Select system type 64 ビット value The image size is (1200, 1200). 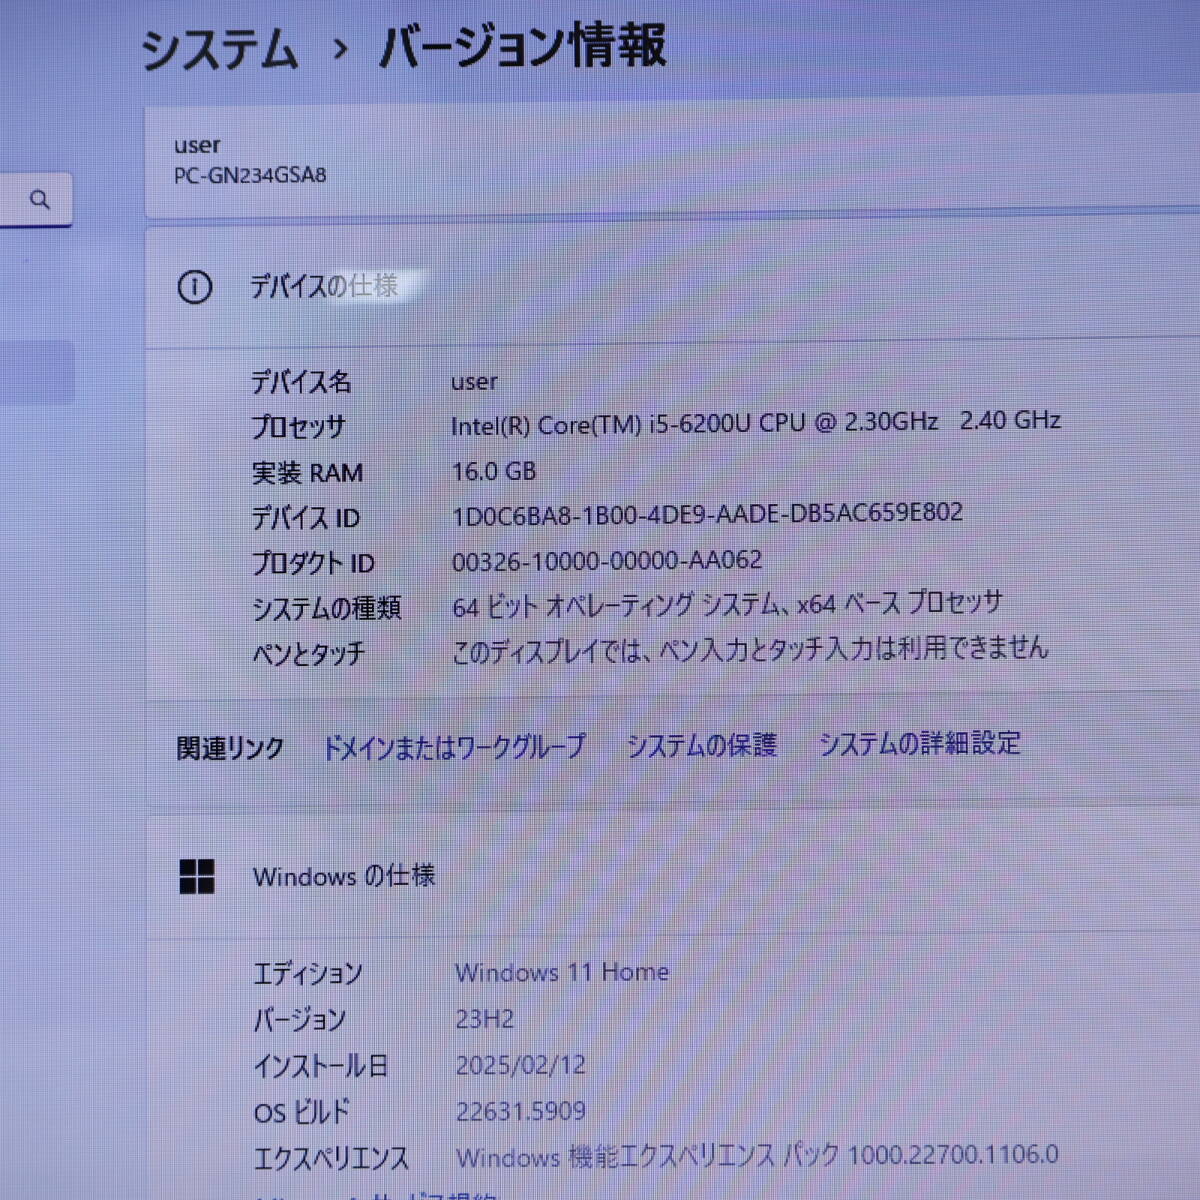point(727,605)
